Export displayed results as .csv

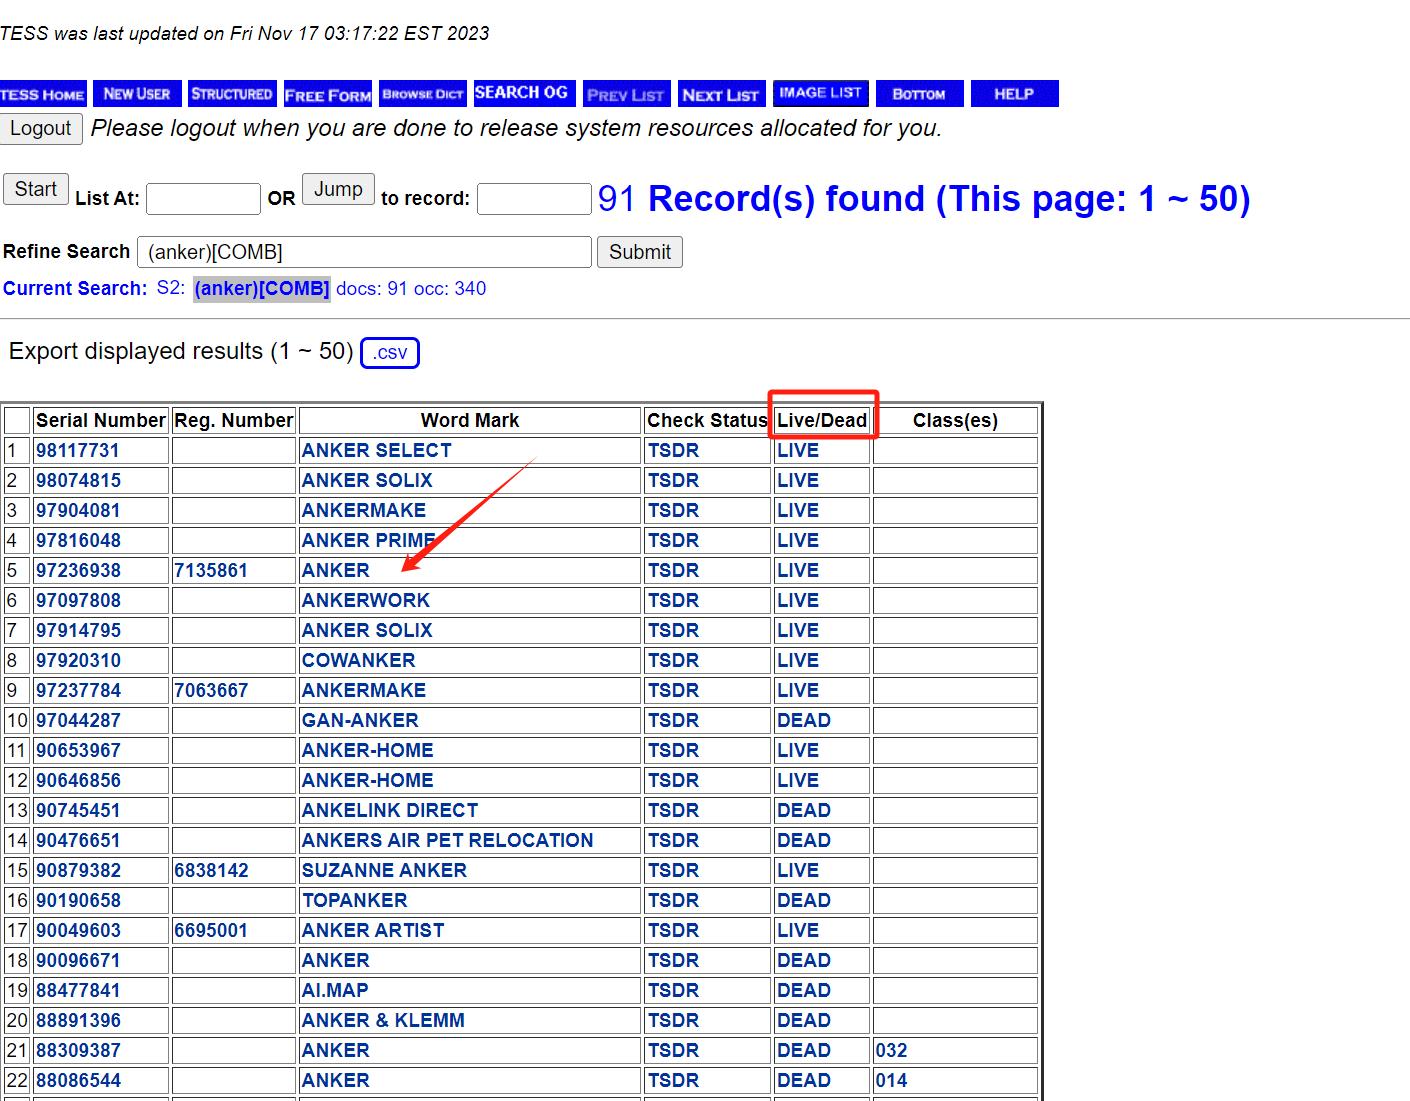[x=389, y=352]
